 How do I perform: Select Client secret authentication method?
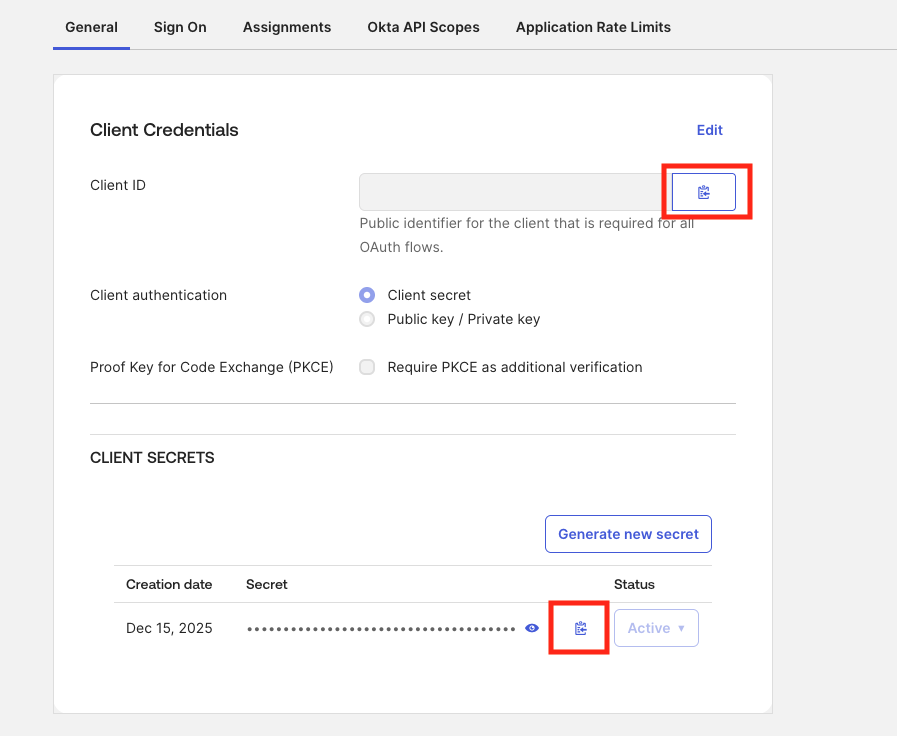367,295
